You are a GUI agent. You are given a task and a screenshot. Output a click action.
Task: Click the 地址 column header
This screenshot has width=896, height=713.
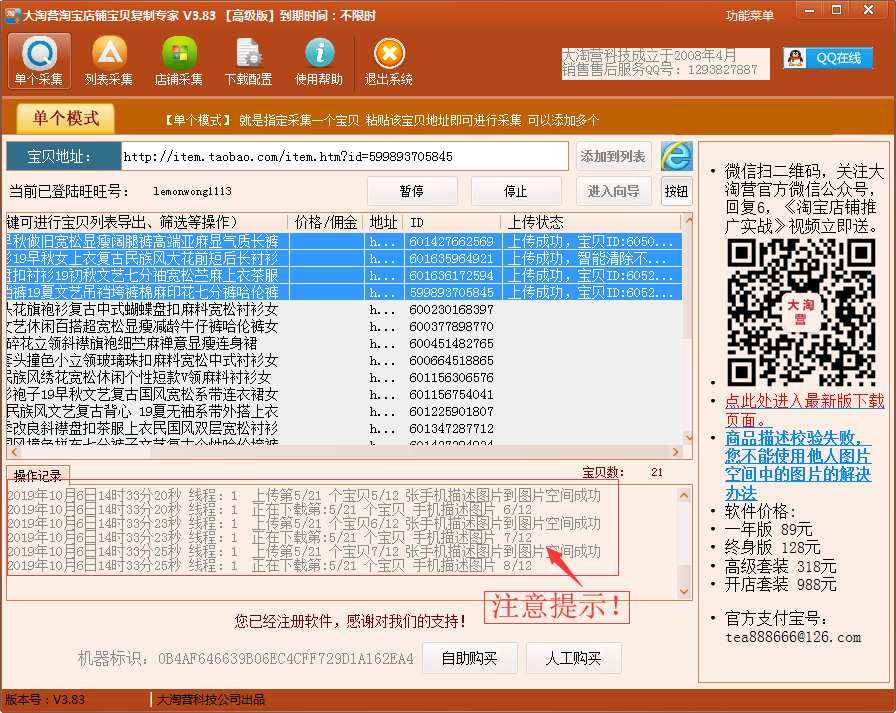383,222
